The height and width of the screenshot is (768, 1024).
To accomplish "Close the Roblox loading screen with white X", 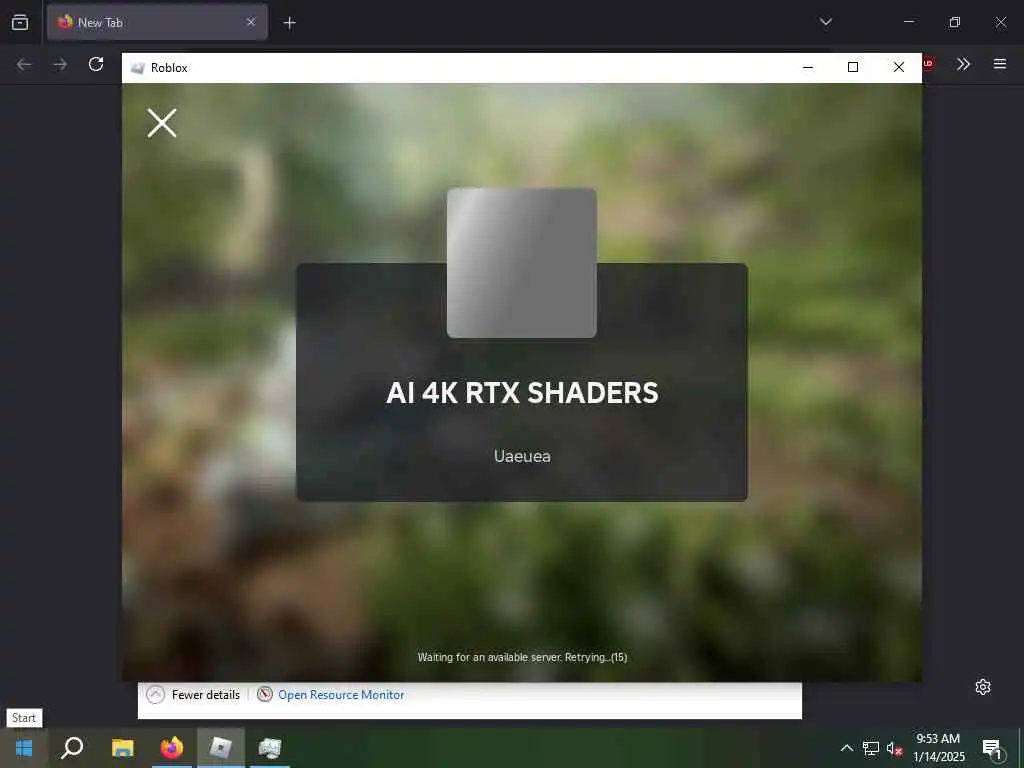I will pyautogui.click(x=161, y=123).
